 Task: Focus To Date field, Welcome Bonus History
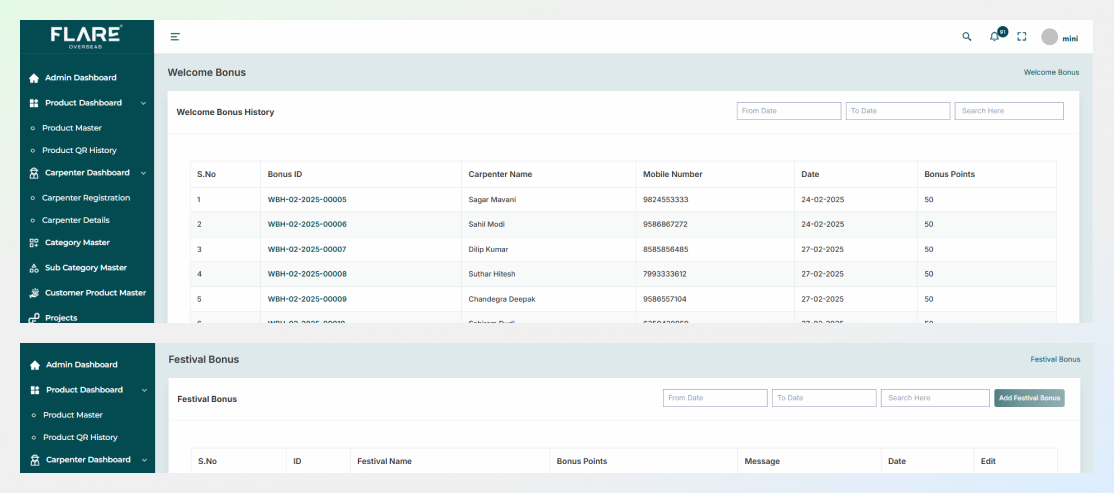tap(898, 111)
